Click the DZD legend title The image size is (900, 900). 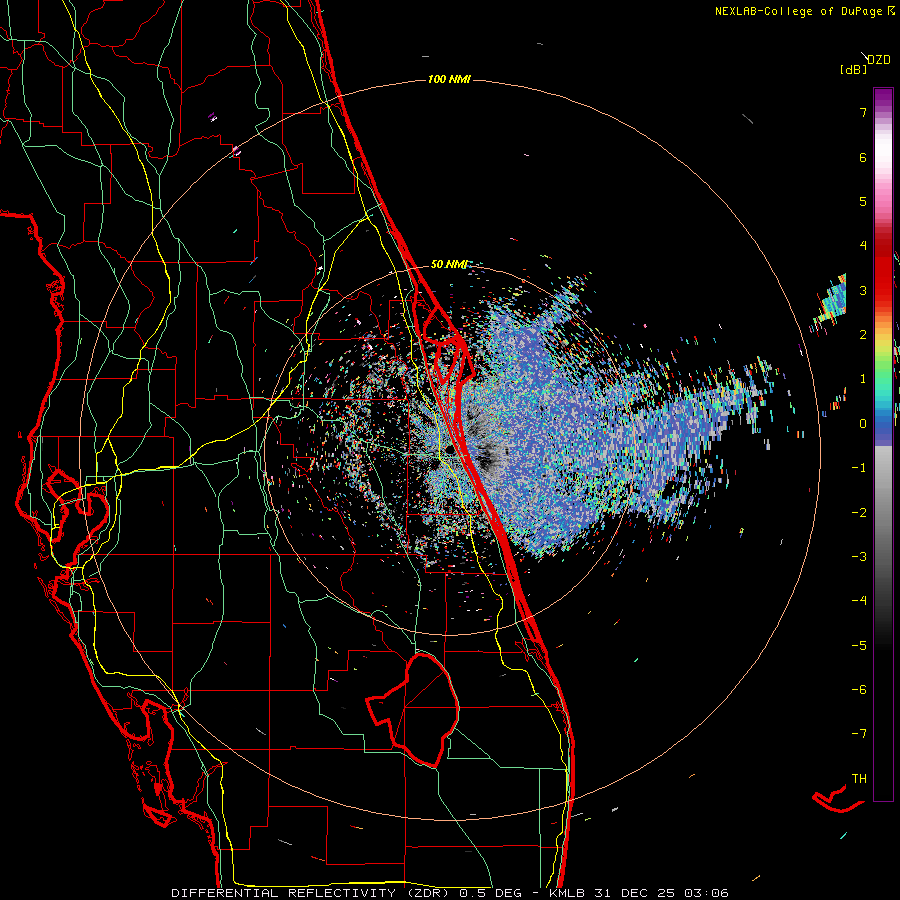(879, 60)
